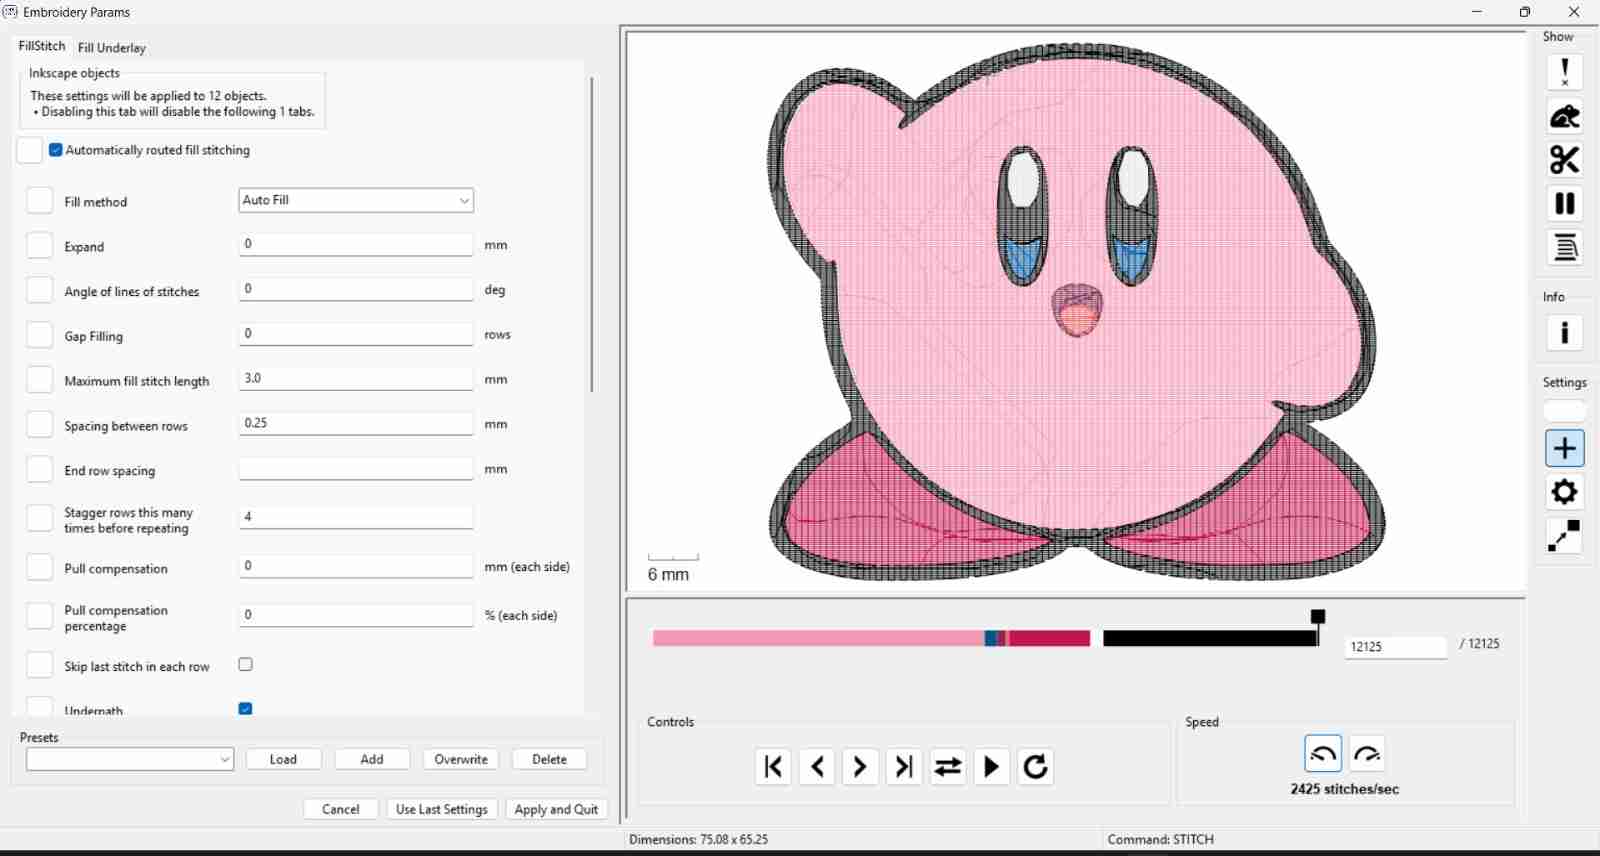Click crimson segment of stitch timeline
Screen dimensions: 1600x856
click(1049, 638)
